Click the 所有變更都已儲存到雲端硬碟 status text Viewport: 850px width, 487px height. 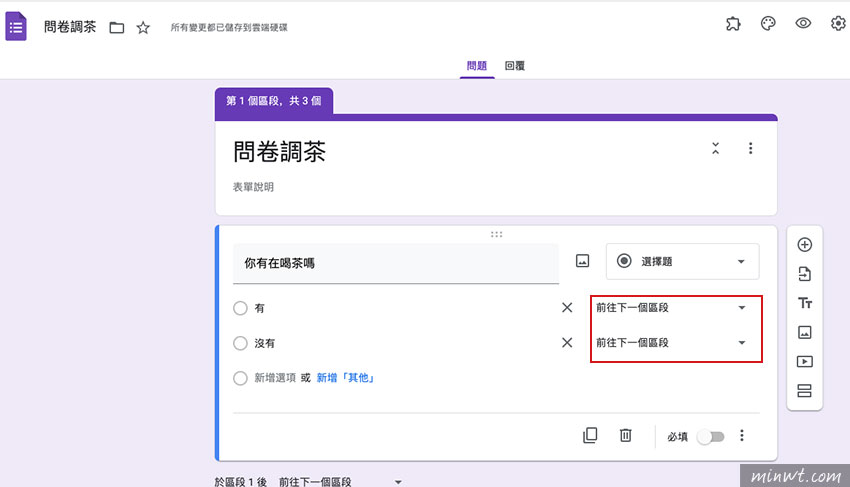[x=229, y=28]
